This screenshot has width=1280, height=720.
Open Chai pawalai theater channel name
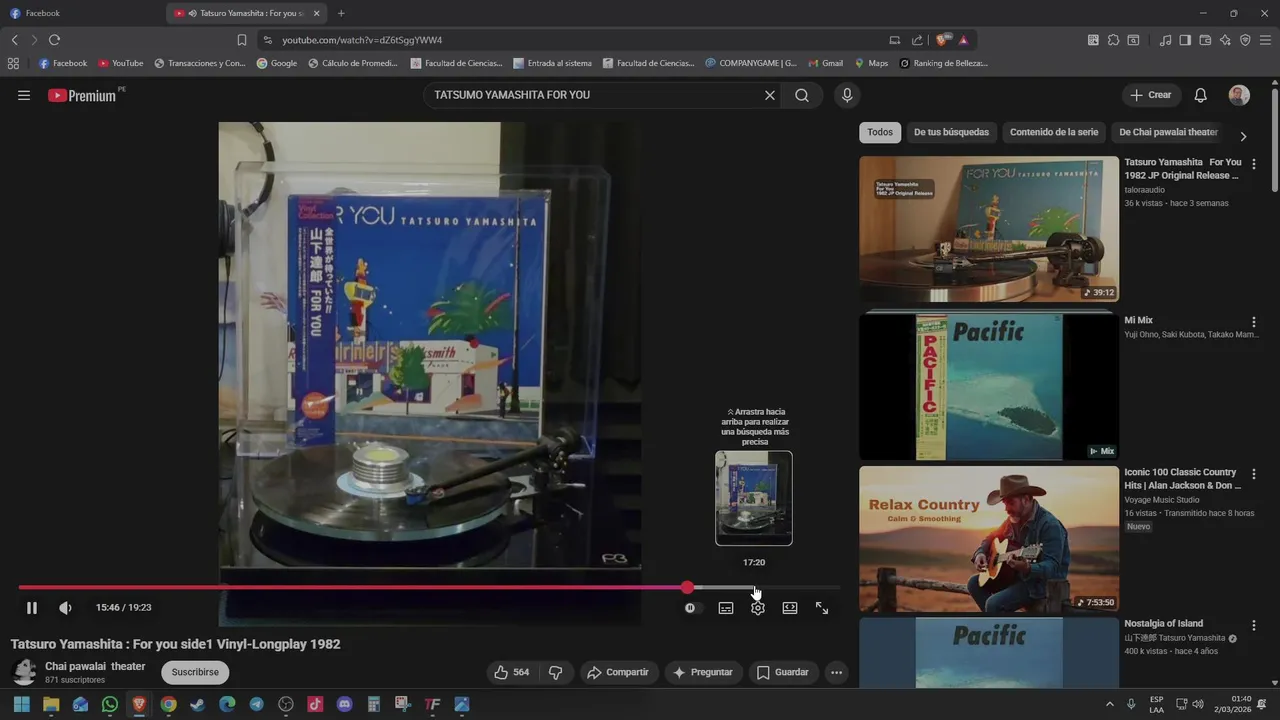95,666
